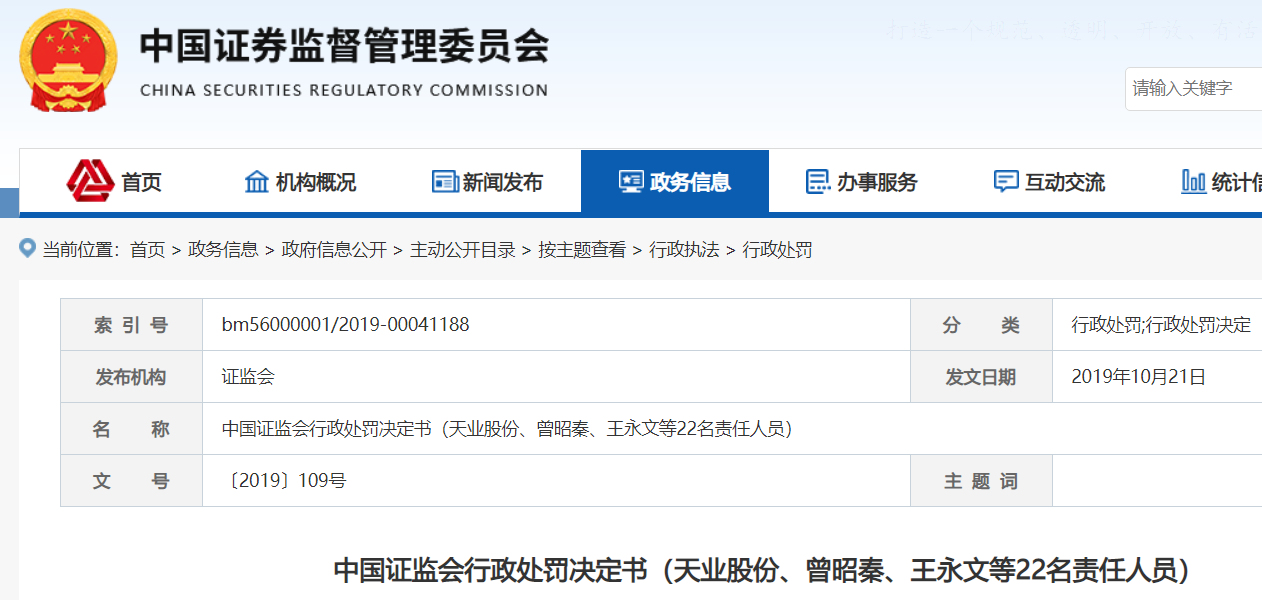The image size is (1262, 600).
Task: Click 按主题查看 in the breadcrumb
Action: coord(582,250)
